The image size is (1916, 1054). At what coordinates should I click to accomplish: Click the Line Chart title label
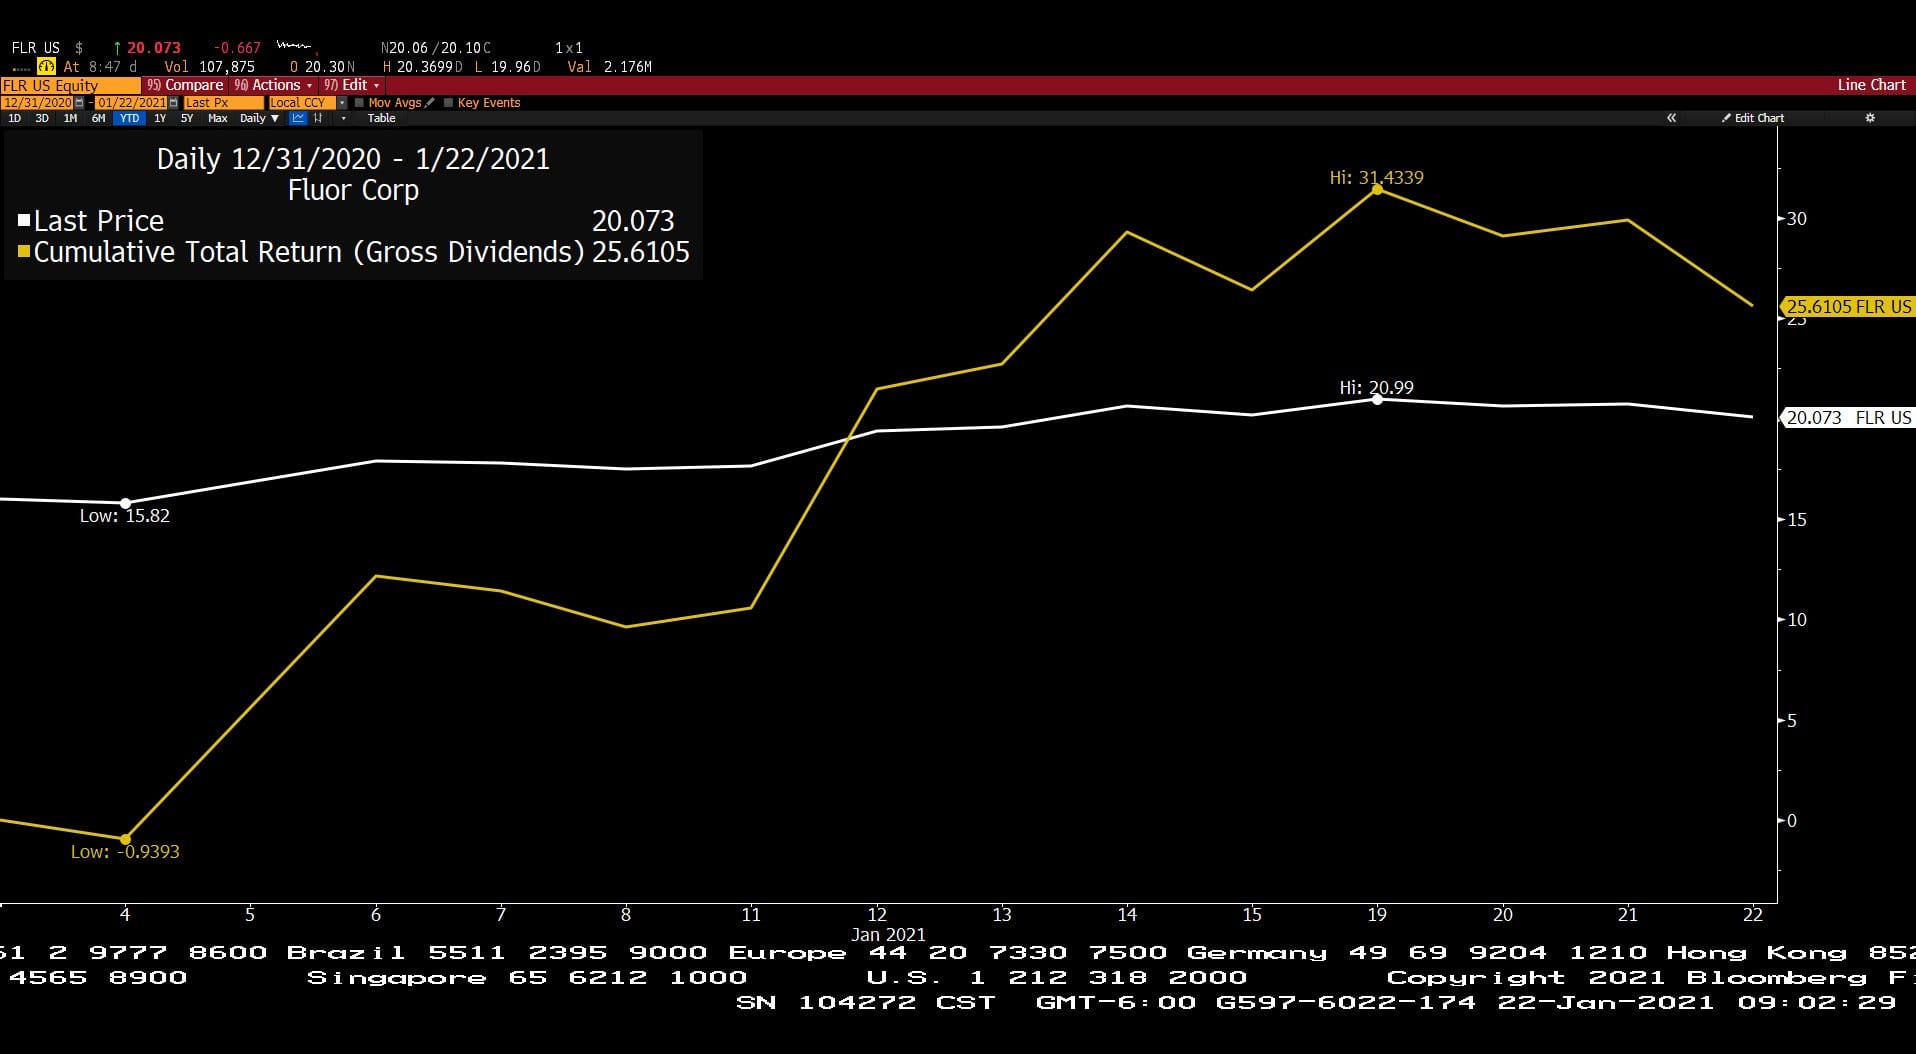pyautogui.click(x=1871, y=85)
